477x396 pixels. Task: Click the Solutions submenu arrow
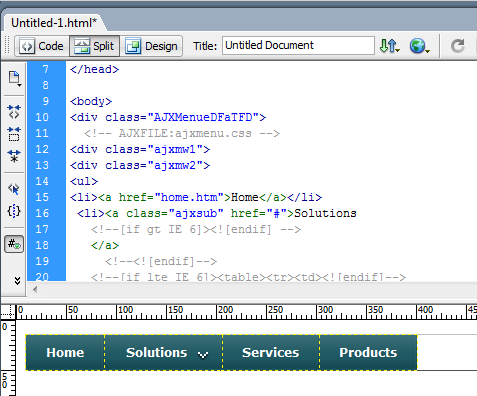(203, 355)
